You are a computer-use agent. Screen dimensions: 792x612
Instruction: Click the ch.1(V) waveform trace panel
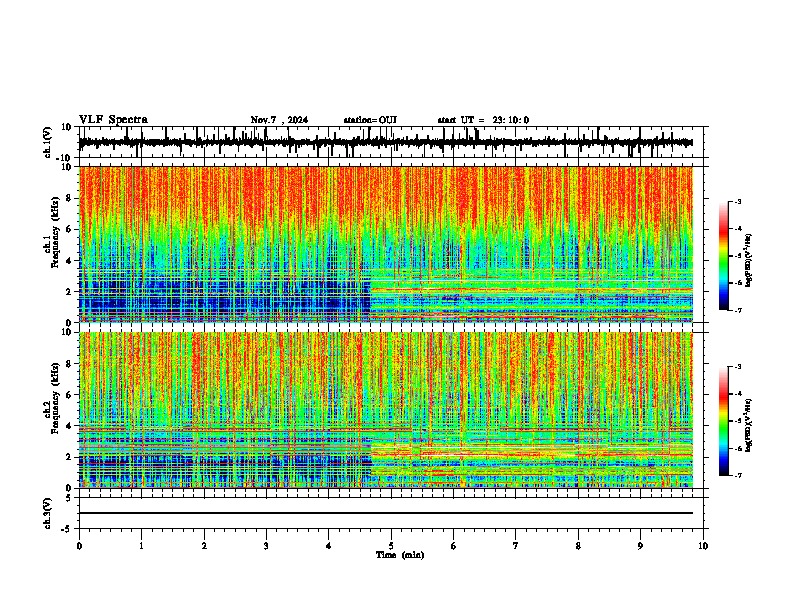pyautogui.click(x=391, y=142)
